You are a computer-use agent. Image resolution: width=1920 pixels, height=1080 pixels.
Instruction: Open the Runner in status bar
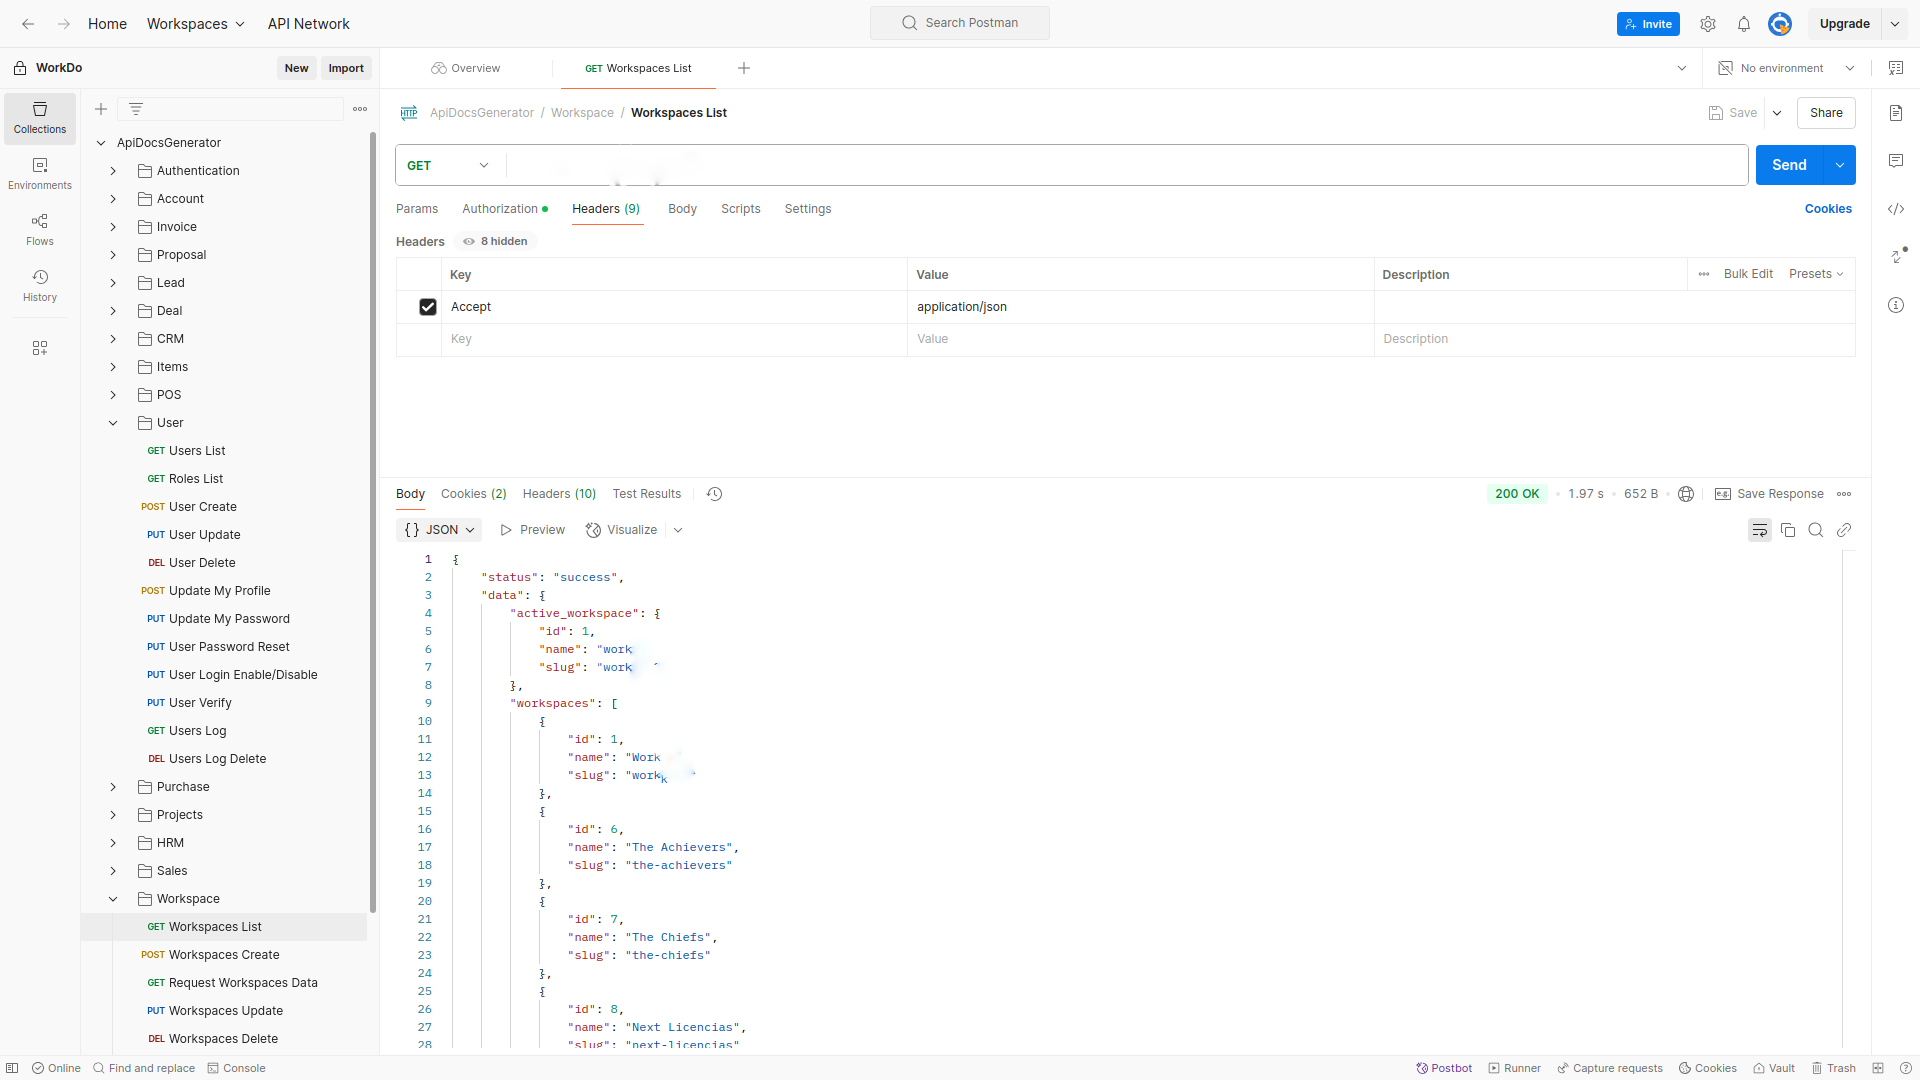coord(1514,1068)
